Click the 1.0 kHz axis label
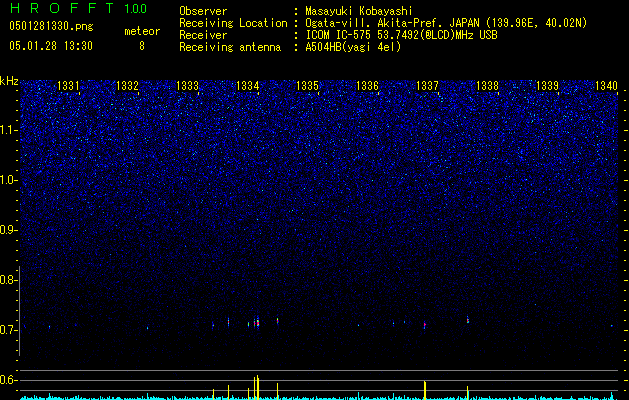The width and height of the screenshot is (629, 400). pyautogui.click(x=7, y=180)
